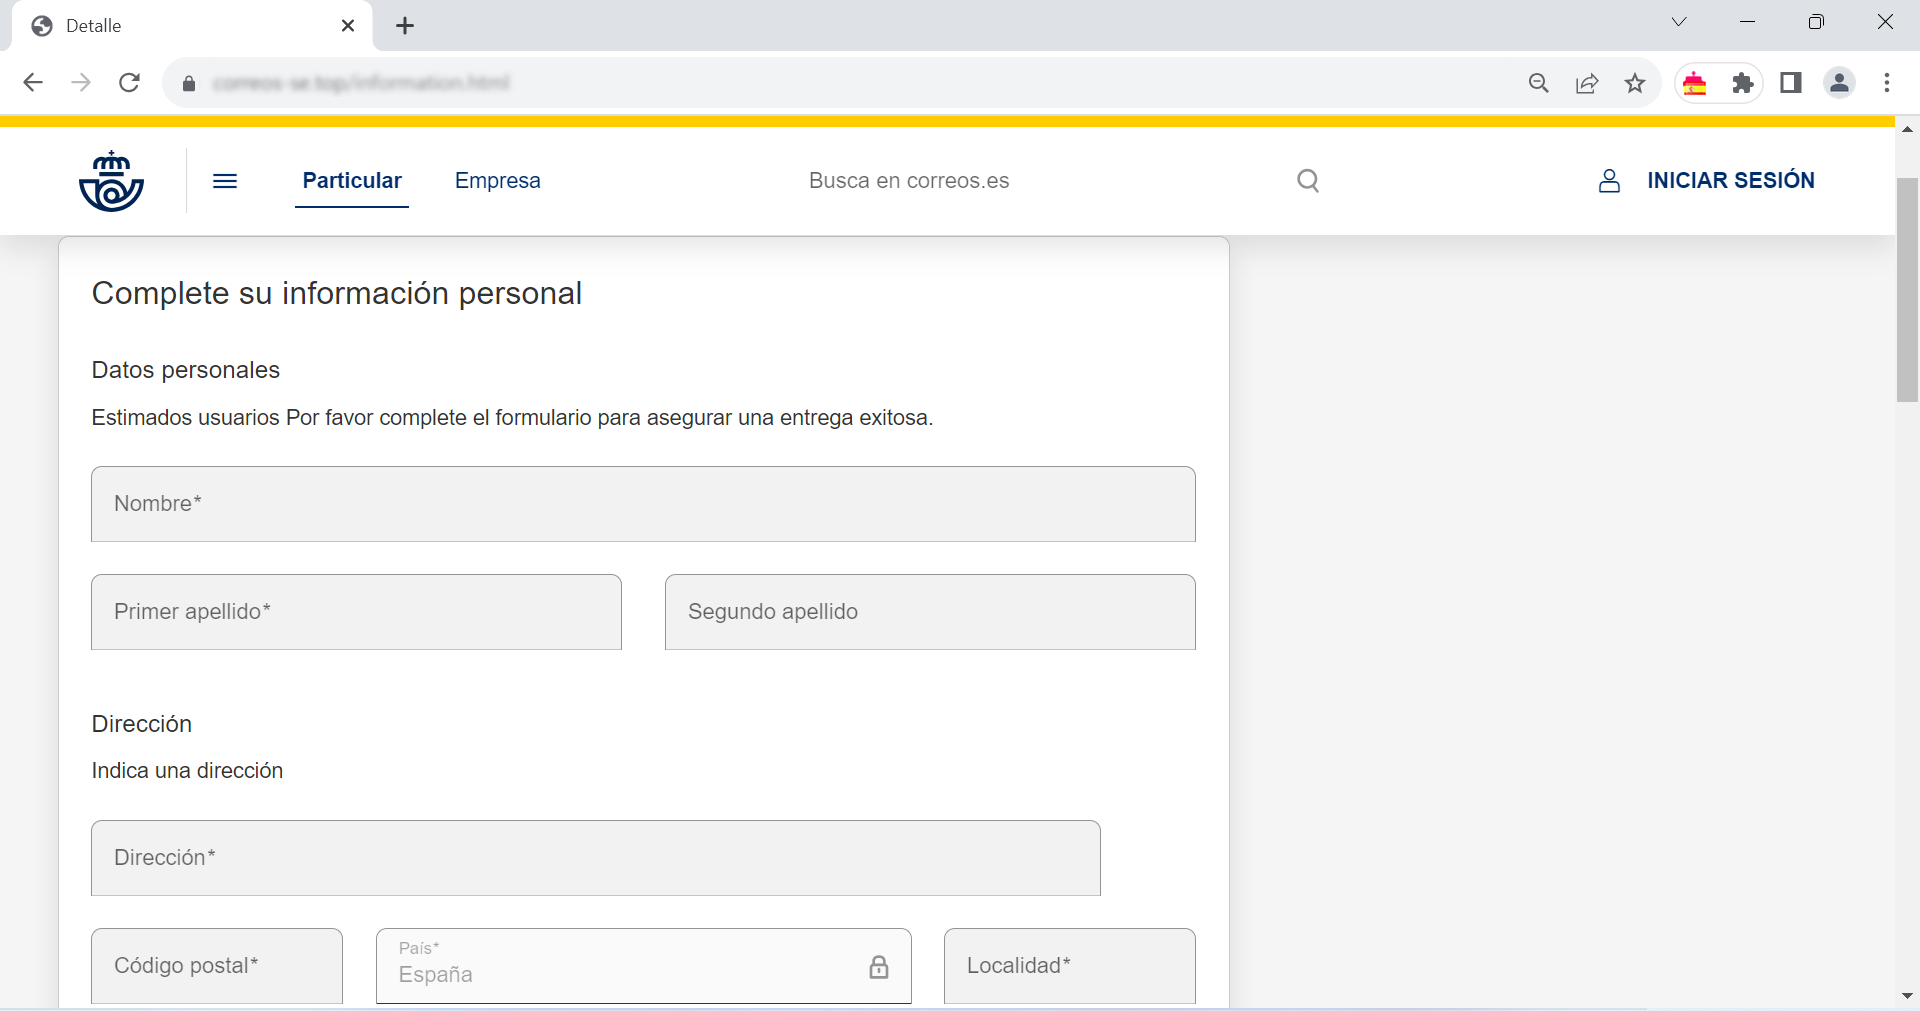Click the Código postal field
This screenshot has width=1920, height=1011.
point(217,966)
